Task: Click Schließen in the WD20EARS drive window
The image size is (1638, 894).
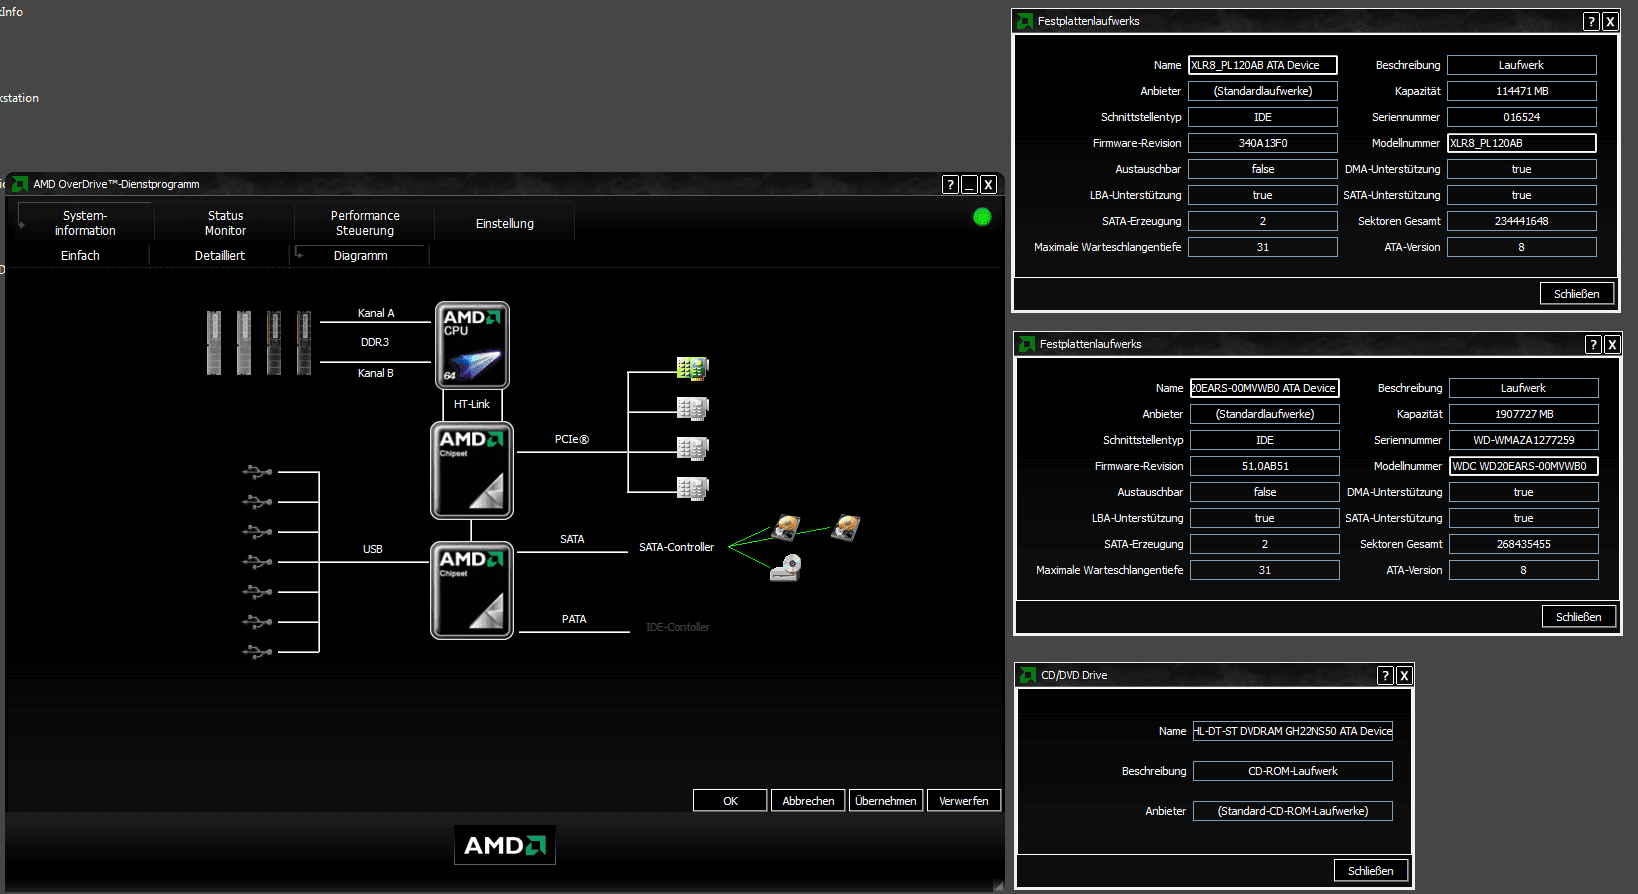Action: pos(1579,617)
